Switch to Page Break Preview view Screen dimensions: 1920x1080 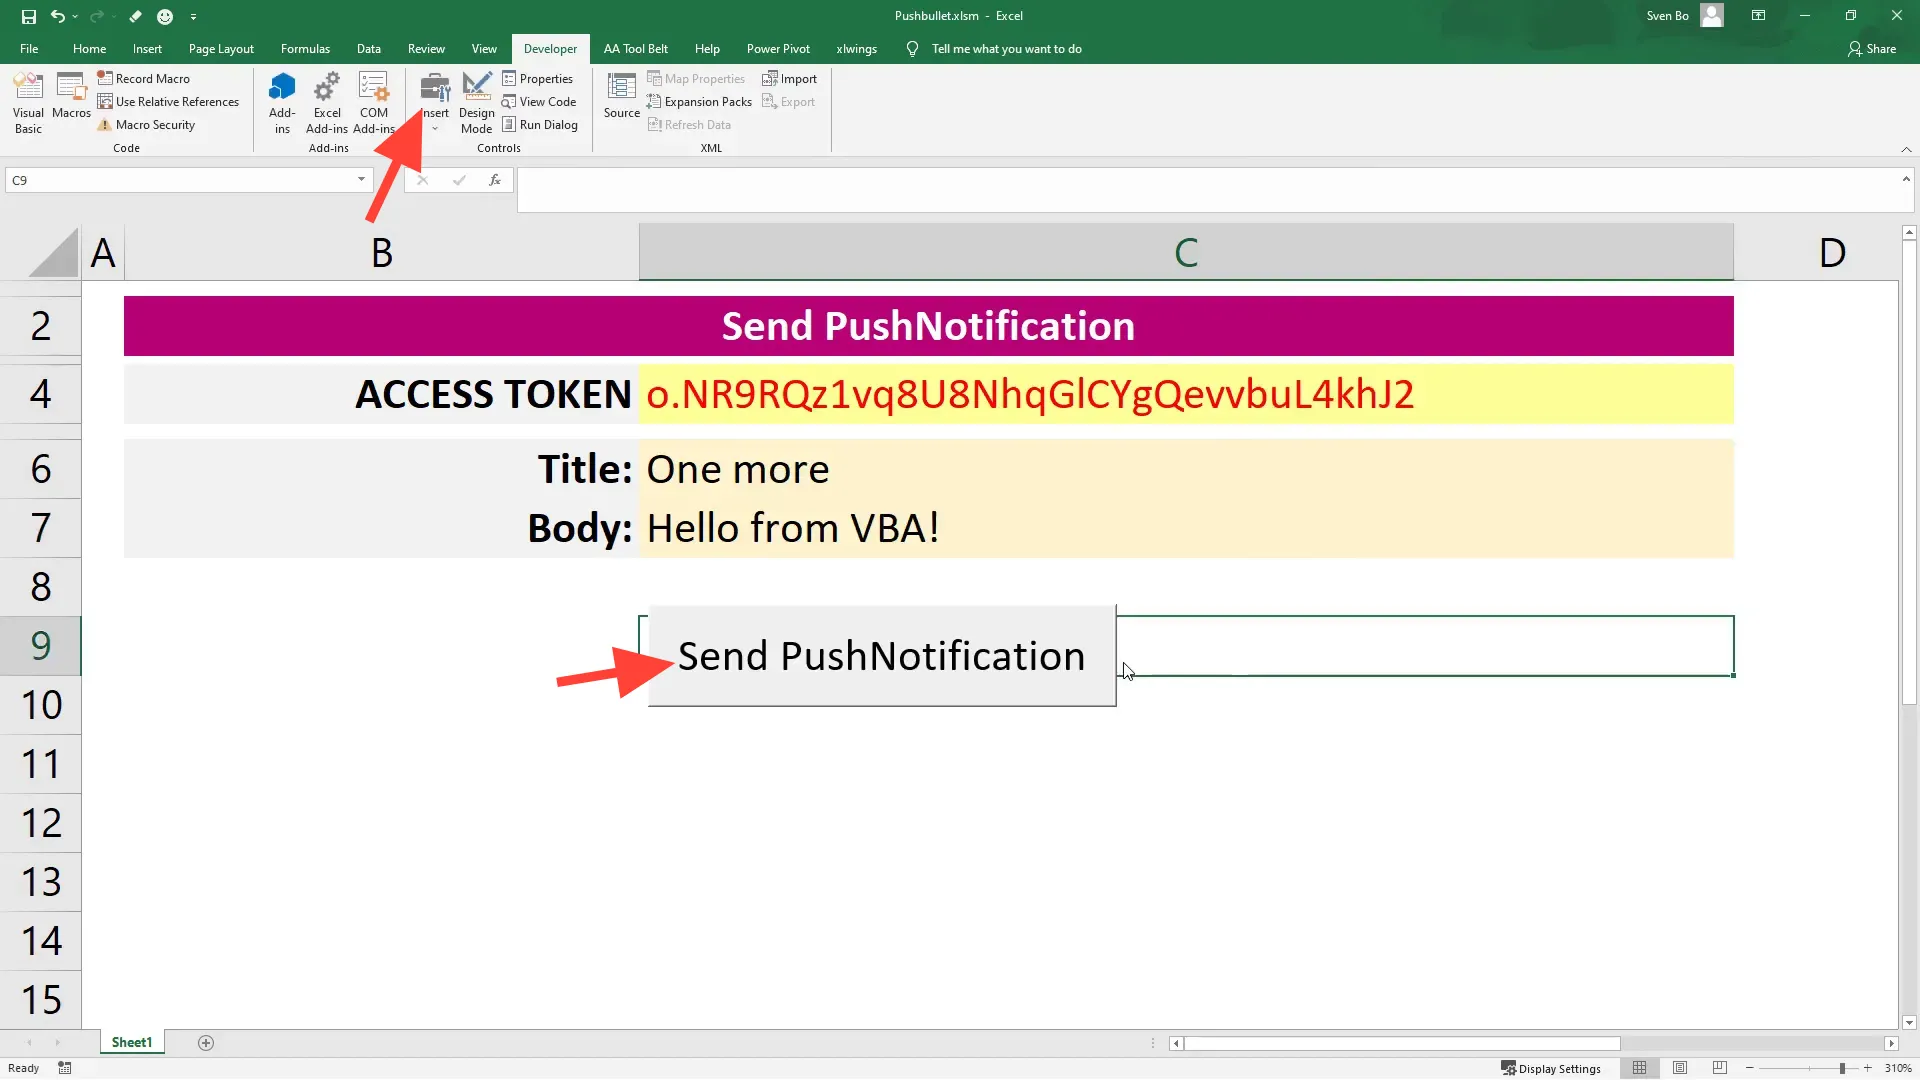point(1719,1068)
